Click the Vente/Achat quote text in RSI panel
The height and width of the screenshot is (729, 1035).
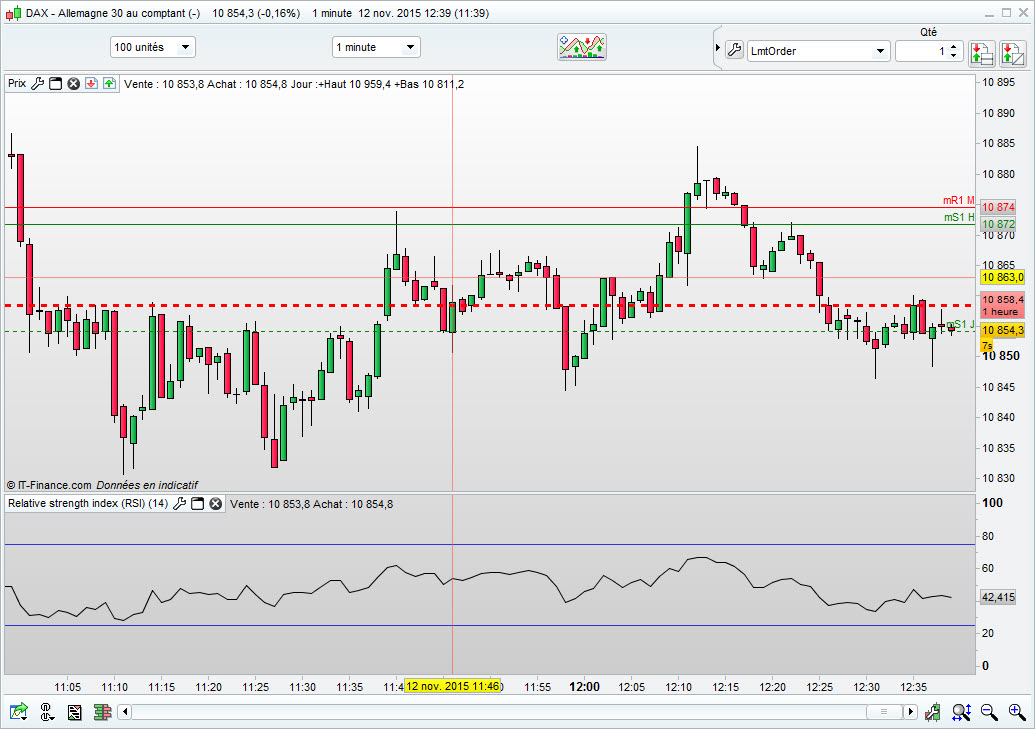pyautogui.click(x=312, y=504)
